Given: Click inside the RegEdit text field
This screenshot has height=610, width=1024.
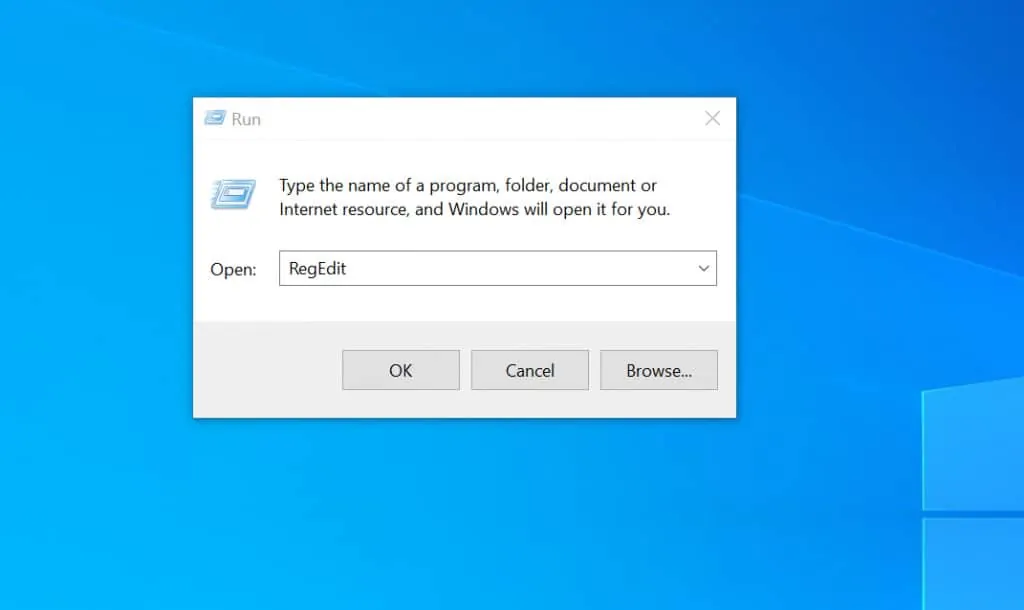Looking at the screenshot, I should pyautogui.click(x=450, y=268).
